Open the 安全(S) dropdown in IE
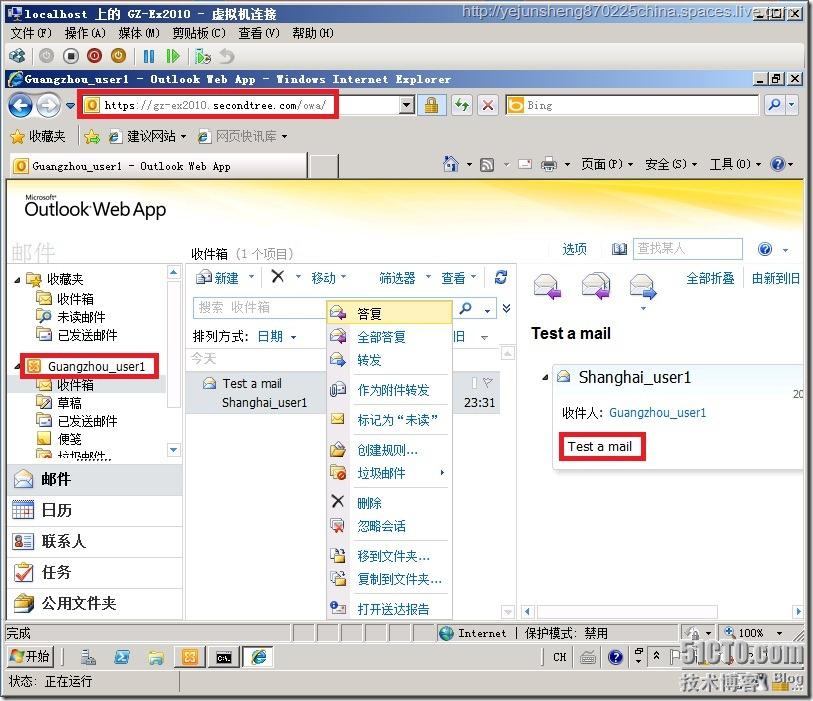This screenshot has width=813, height=701. [671, 164]
